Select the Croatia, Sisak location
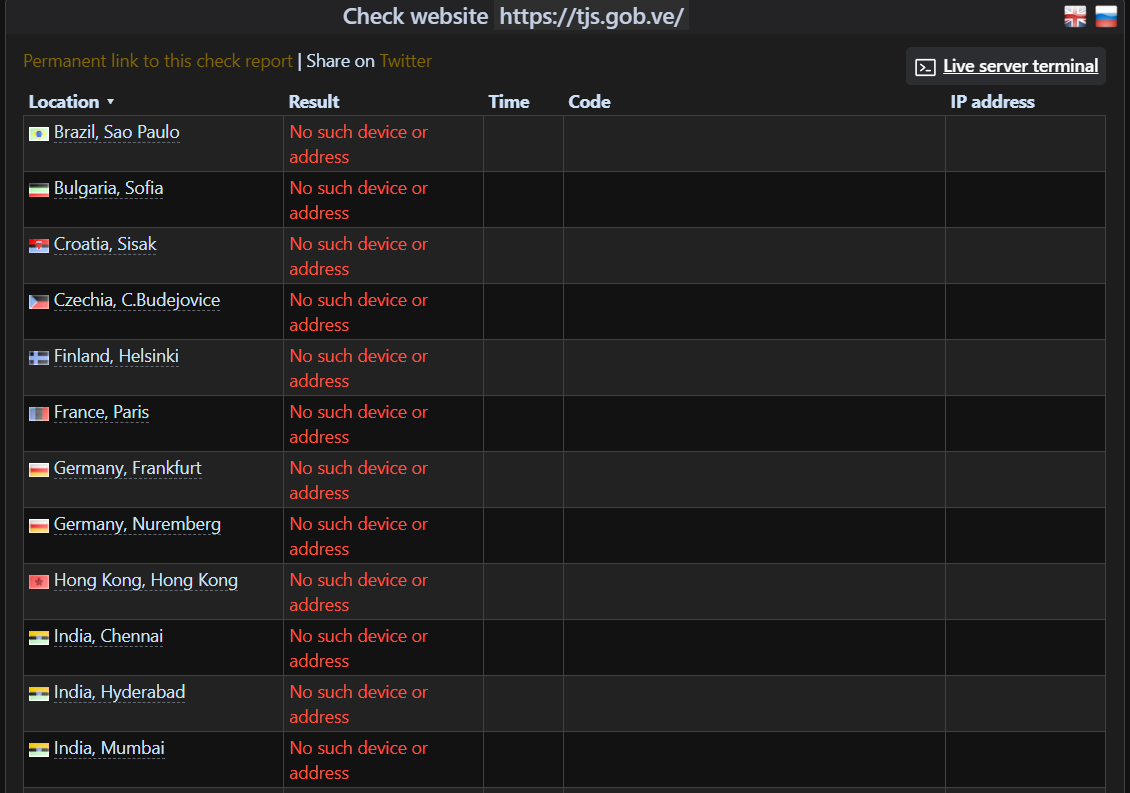This screenshot has height=793, width=1130. 105,245
